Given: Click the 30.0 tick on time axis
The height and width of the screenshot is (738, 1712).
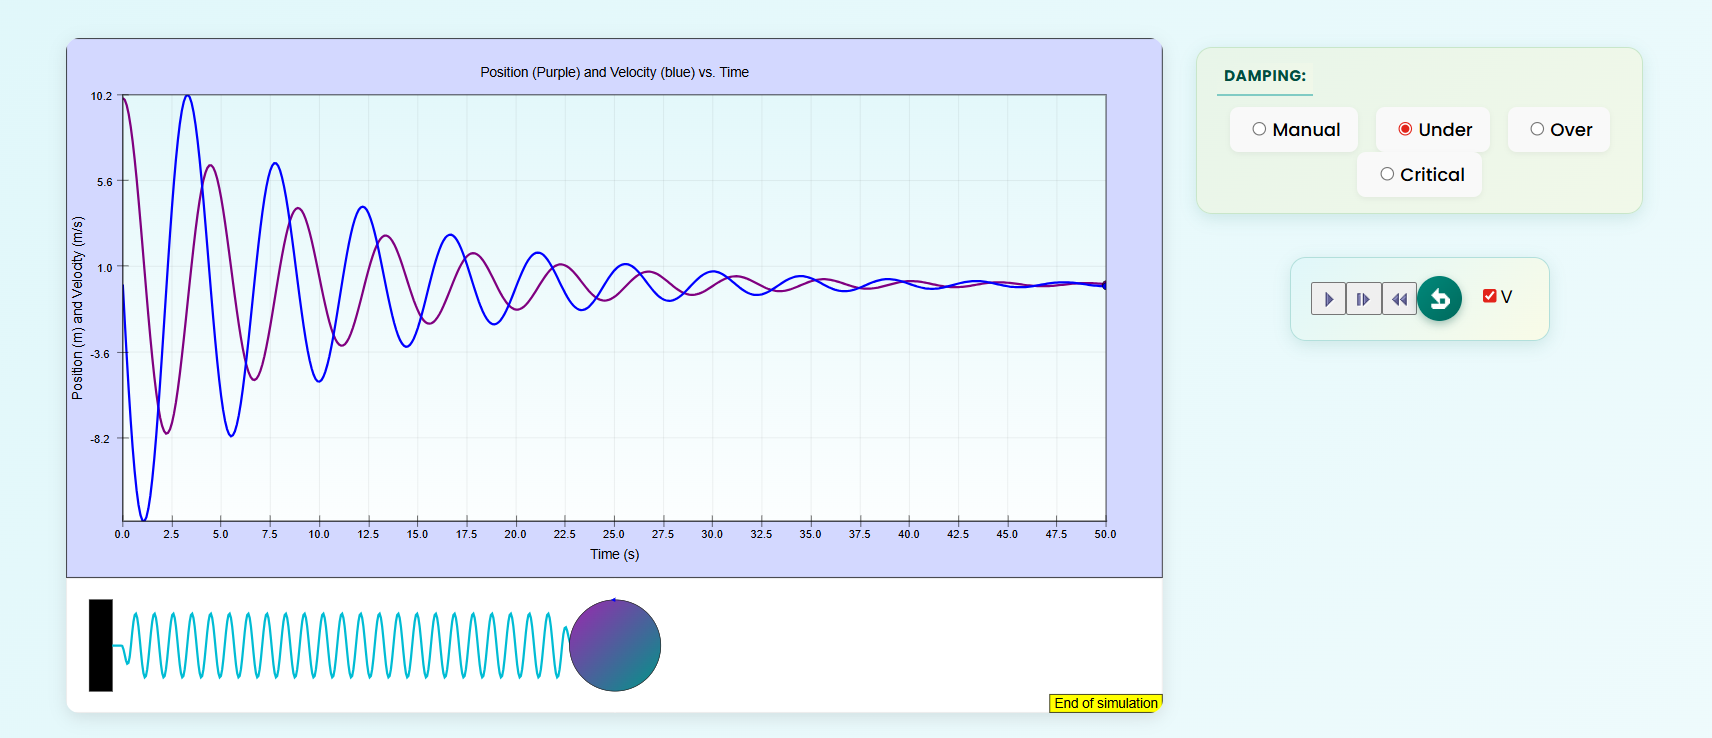Looking at the screenshot, I should click(712, 534).
